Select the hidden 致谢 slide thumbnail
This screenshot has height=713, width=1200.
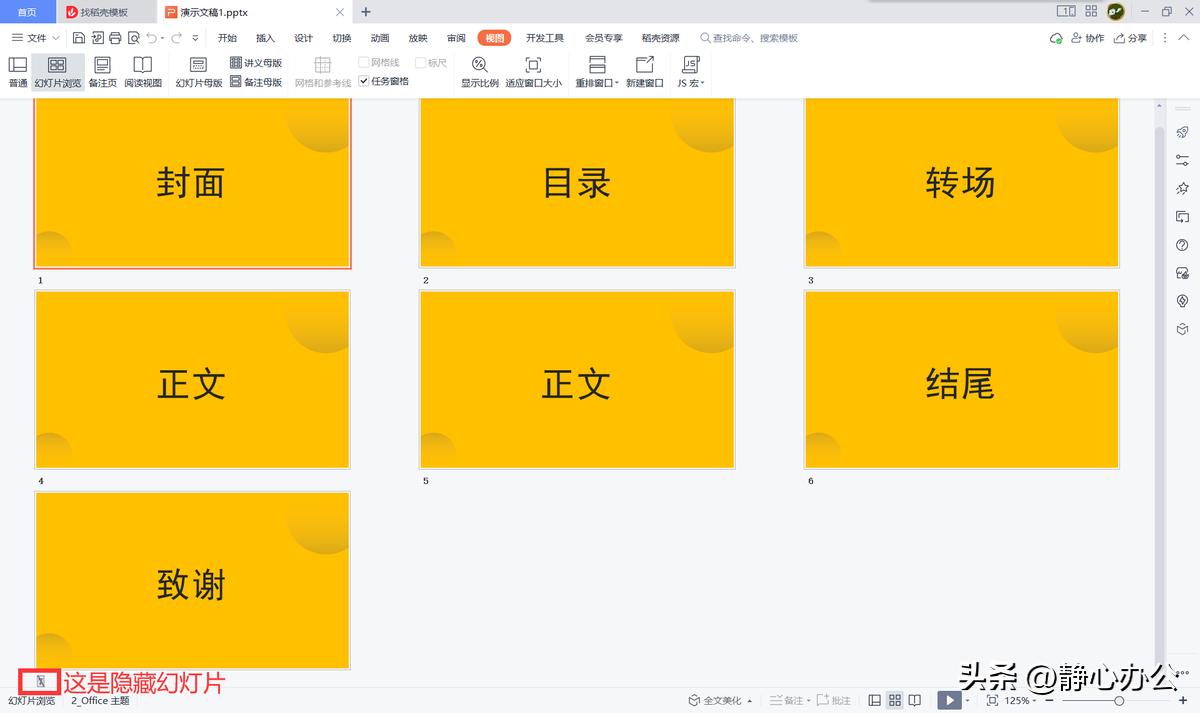[190, 580]
